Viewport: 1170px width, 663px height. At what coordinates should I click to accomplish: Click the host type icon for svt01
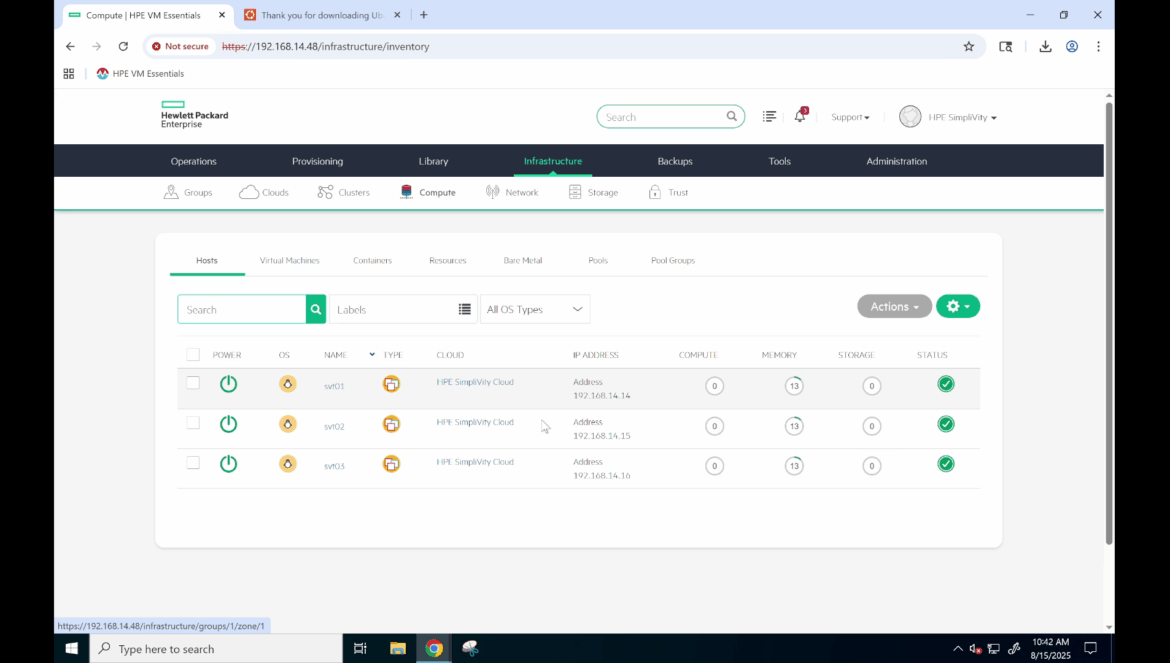[391, 384]
